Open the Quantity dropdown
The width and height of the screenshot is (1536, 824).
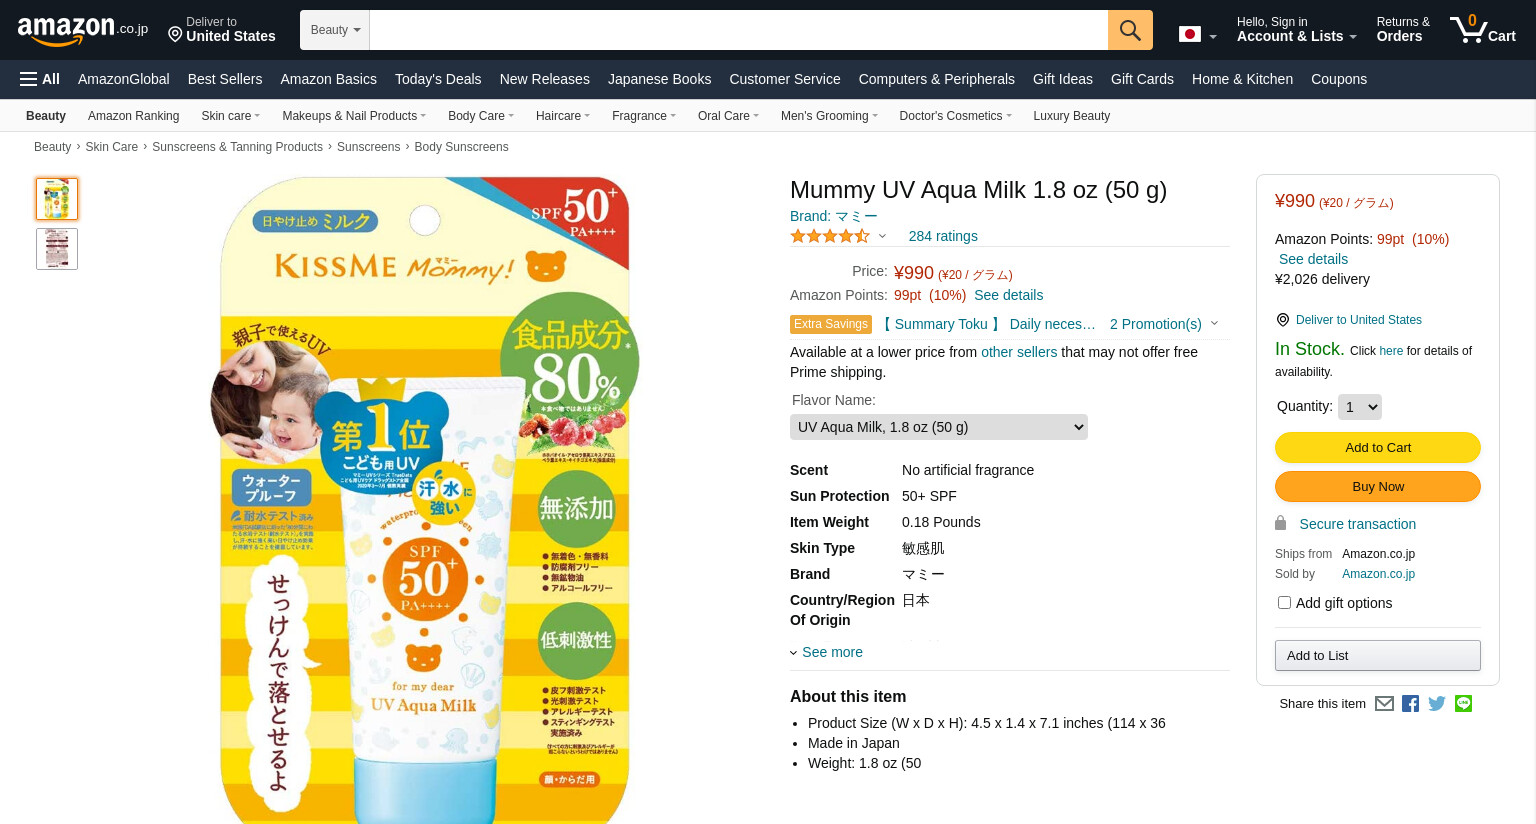tap(1359, 407)
